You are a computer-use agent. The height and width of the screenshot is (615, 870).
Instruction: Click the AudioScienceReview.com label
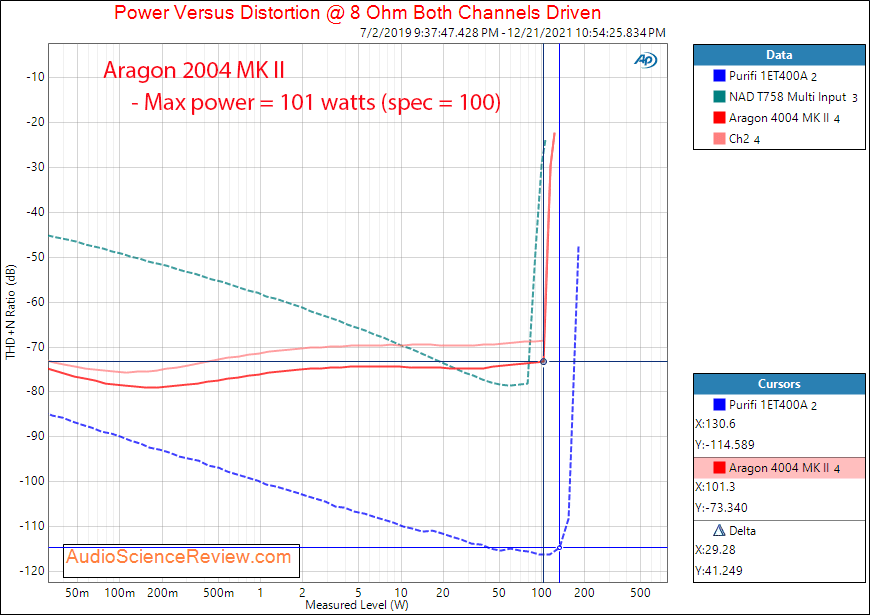tap(179, 557)
